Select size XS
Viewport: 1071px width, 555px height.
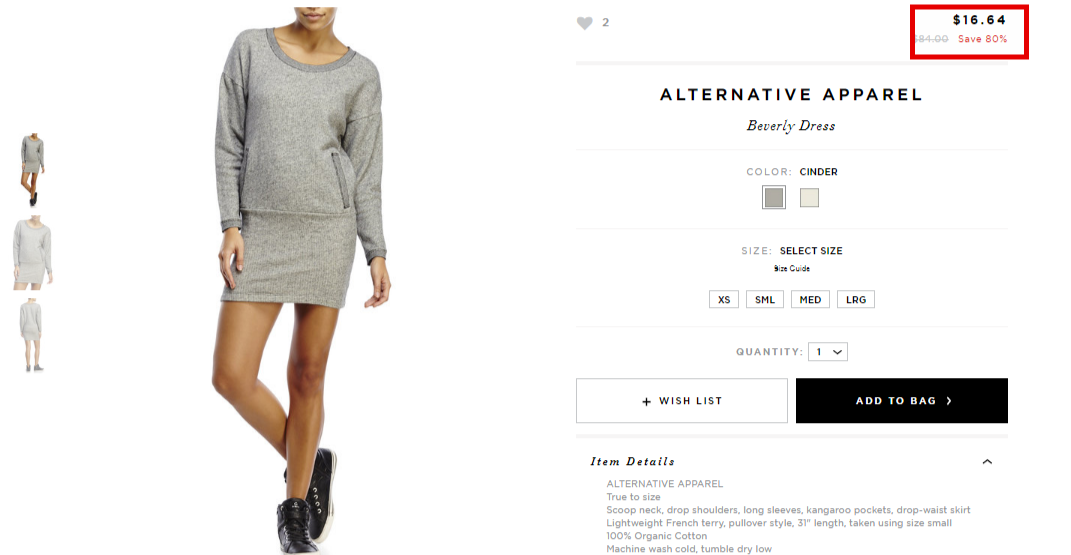tap(724, 300)
